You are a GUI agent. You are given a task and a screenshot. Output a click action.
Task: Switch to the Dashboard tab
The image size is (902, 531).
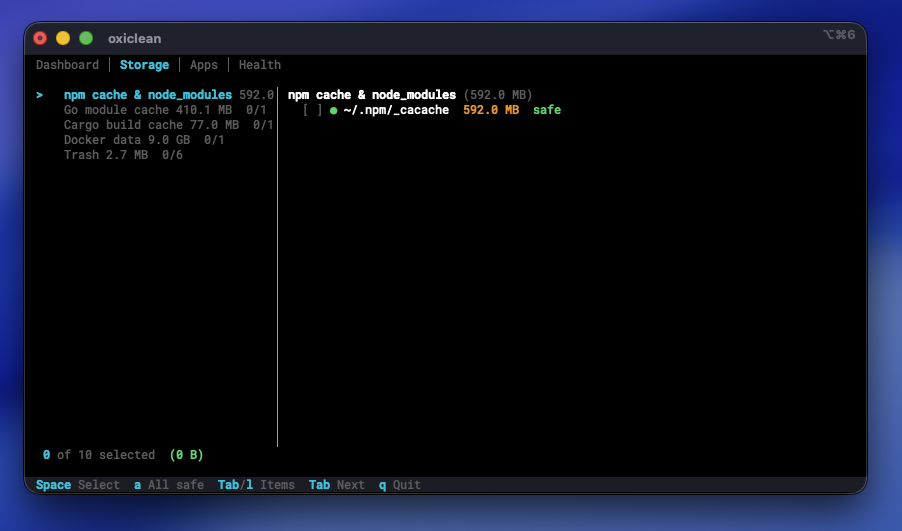pyautogui.click(x=67, y=65)
